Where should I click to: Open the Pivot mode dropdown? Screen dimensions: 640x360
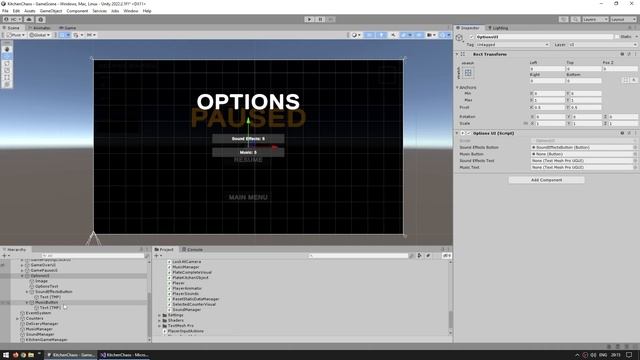pos(16,35)
